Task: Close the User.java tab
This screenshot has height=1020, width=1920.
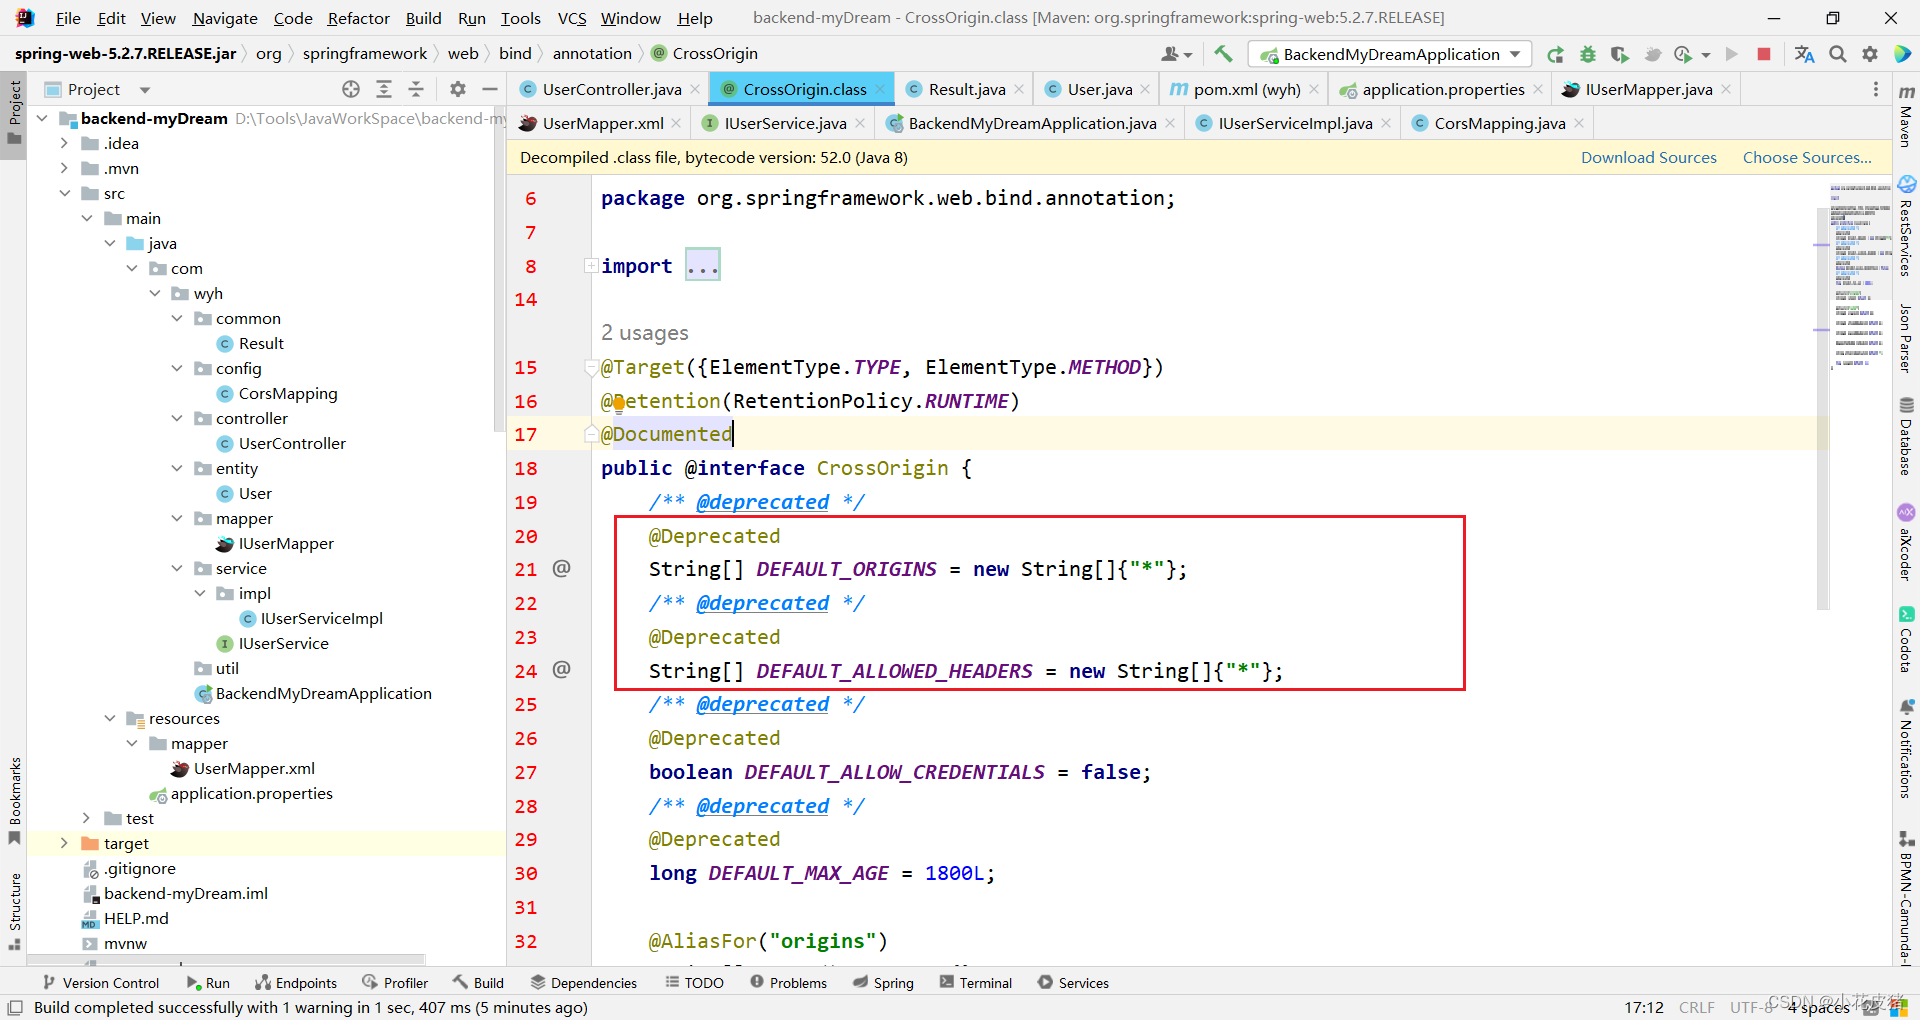Action: pyautogui.click(x=1146, y=89)
